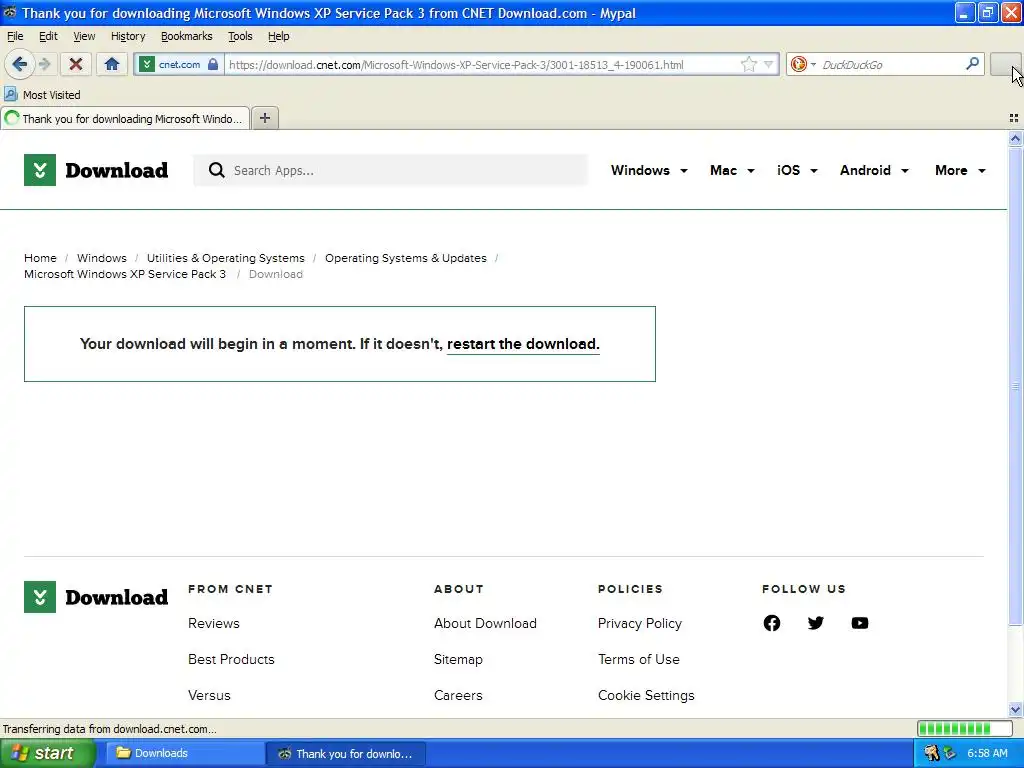The image size is (1024, 768).
Task: Bookmark this page with the star icon
Action: 748,64
